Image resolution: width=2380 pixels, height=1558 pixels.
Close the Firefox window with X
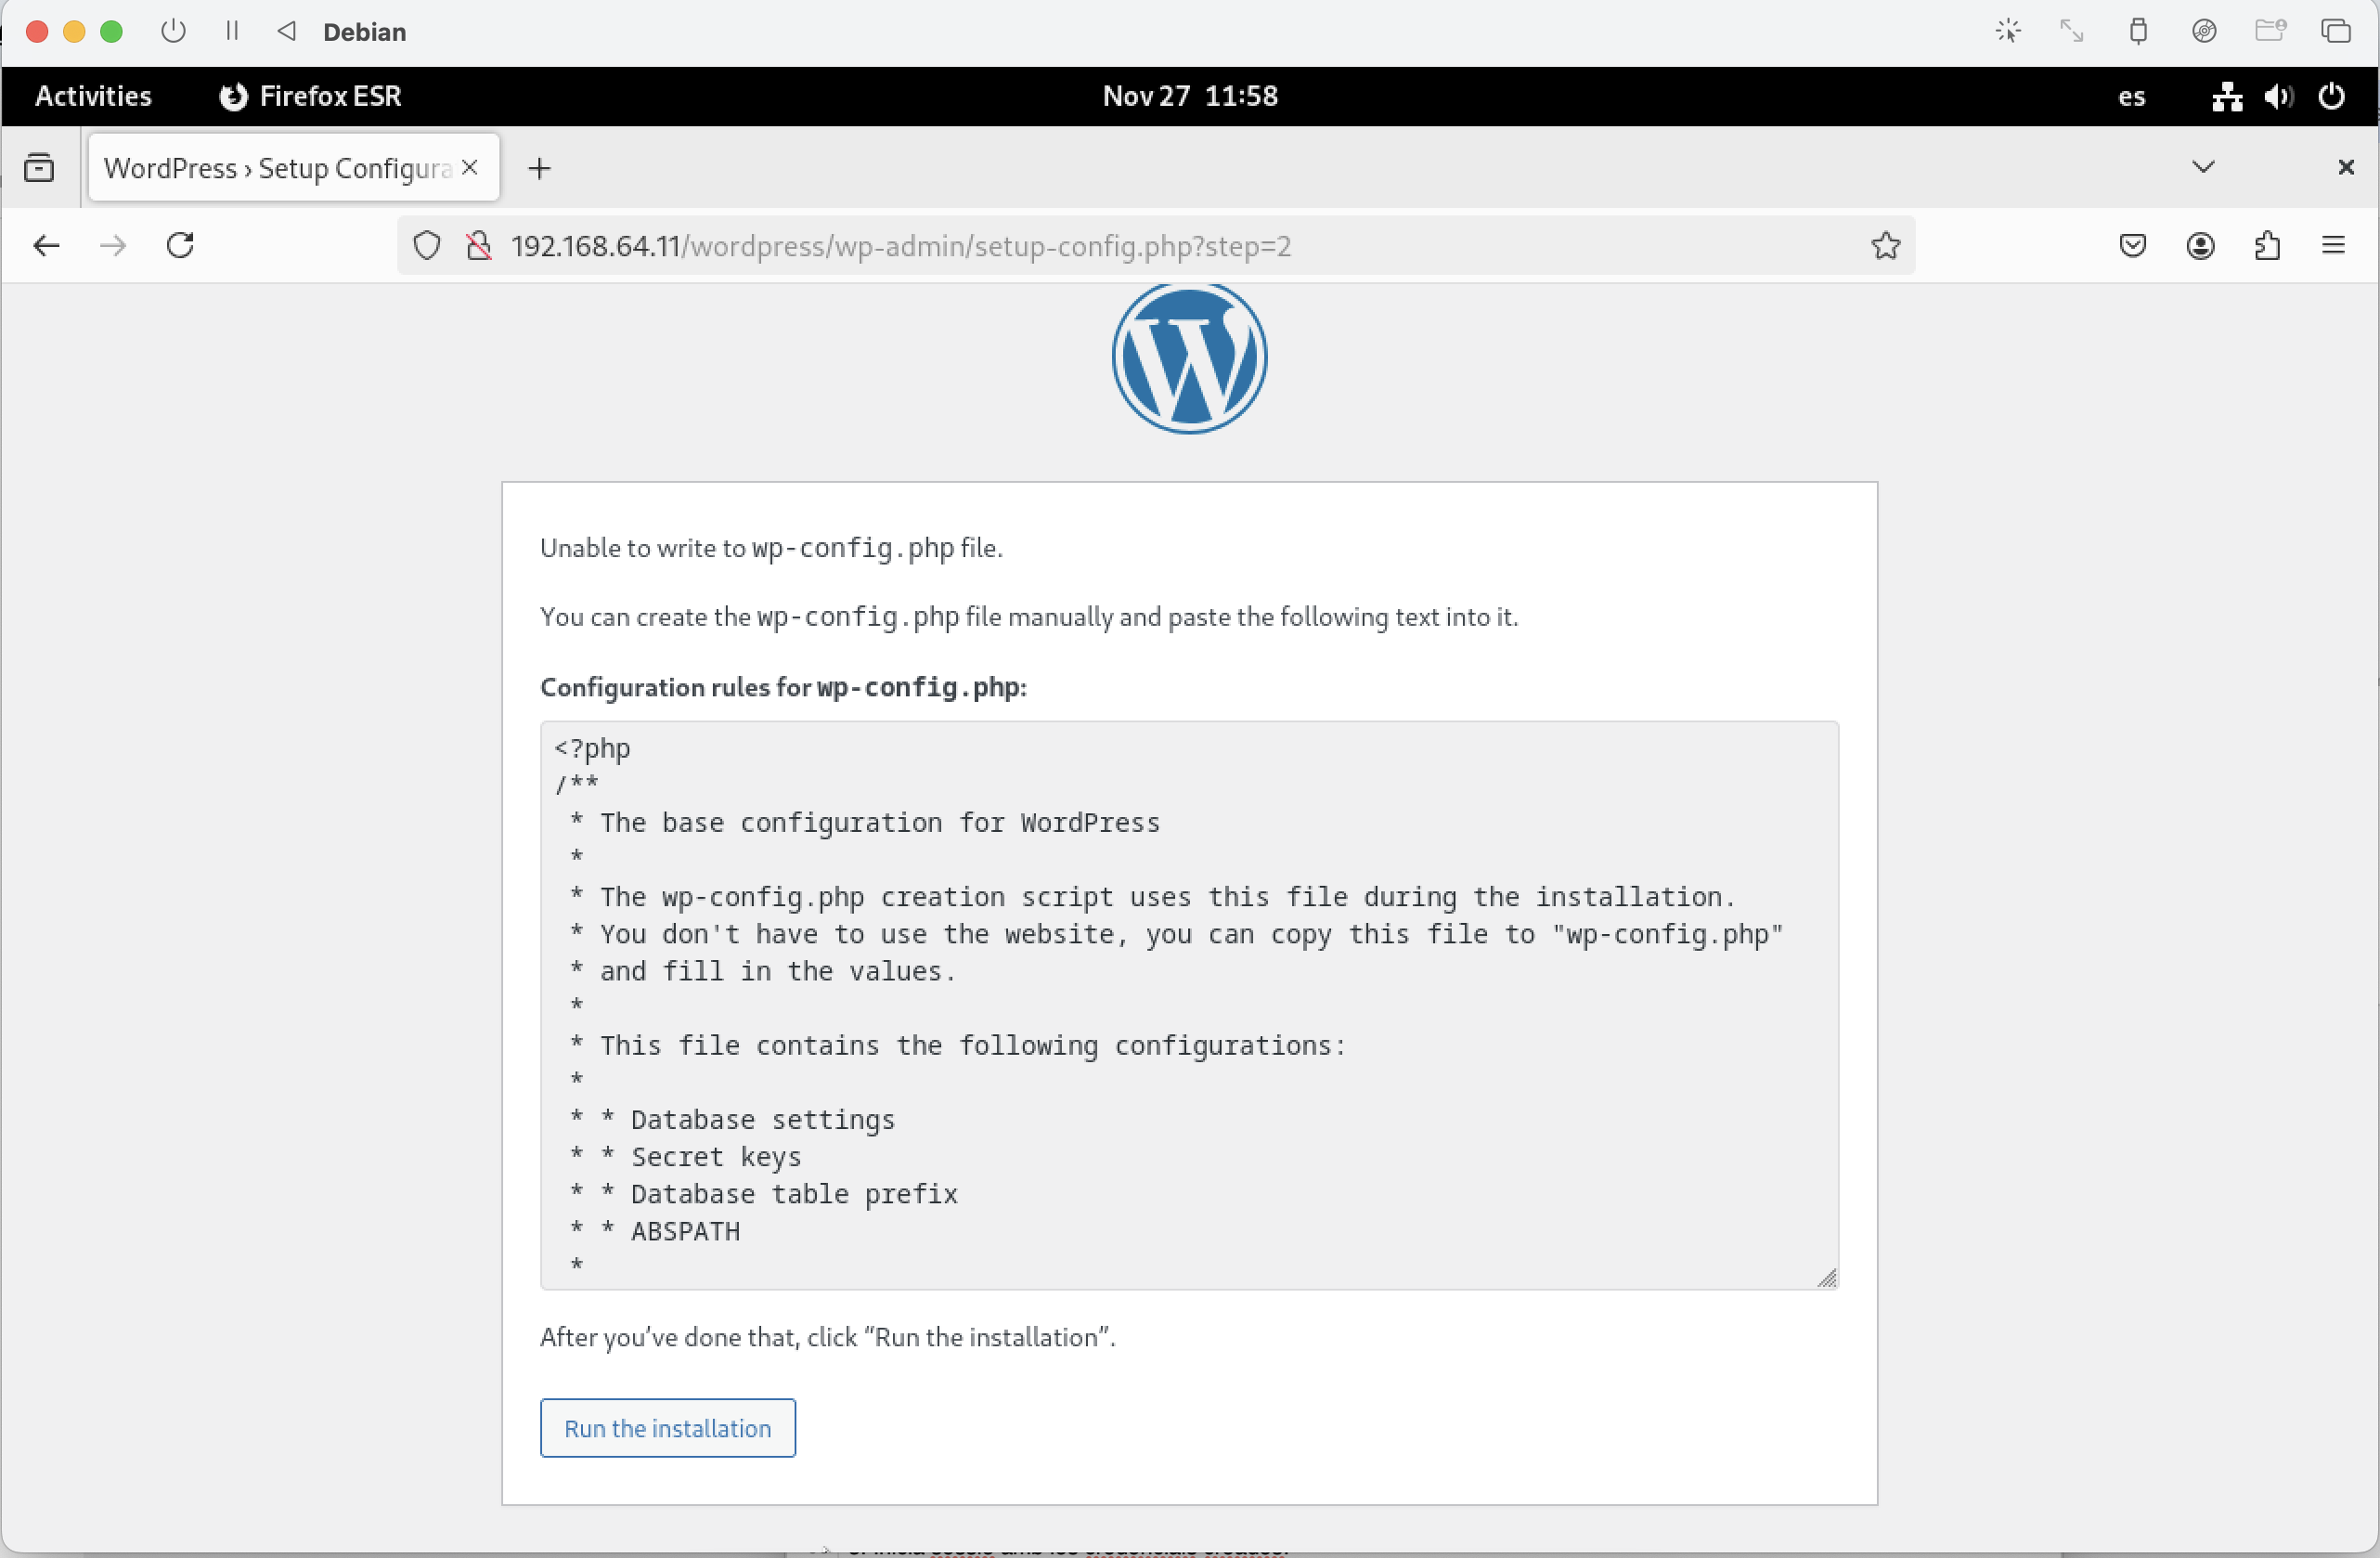click(2346, 167)
